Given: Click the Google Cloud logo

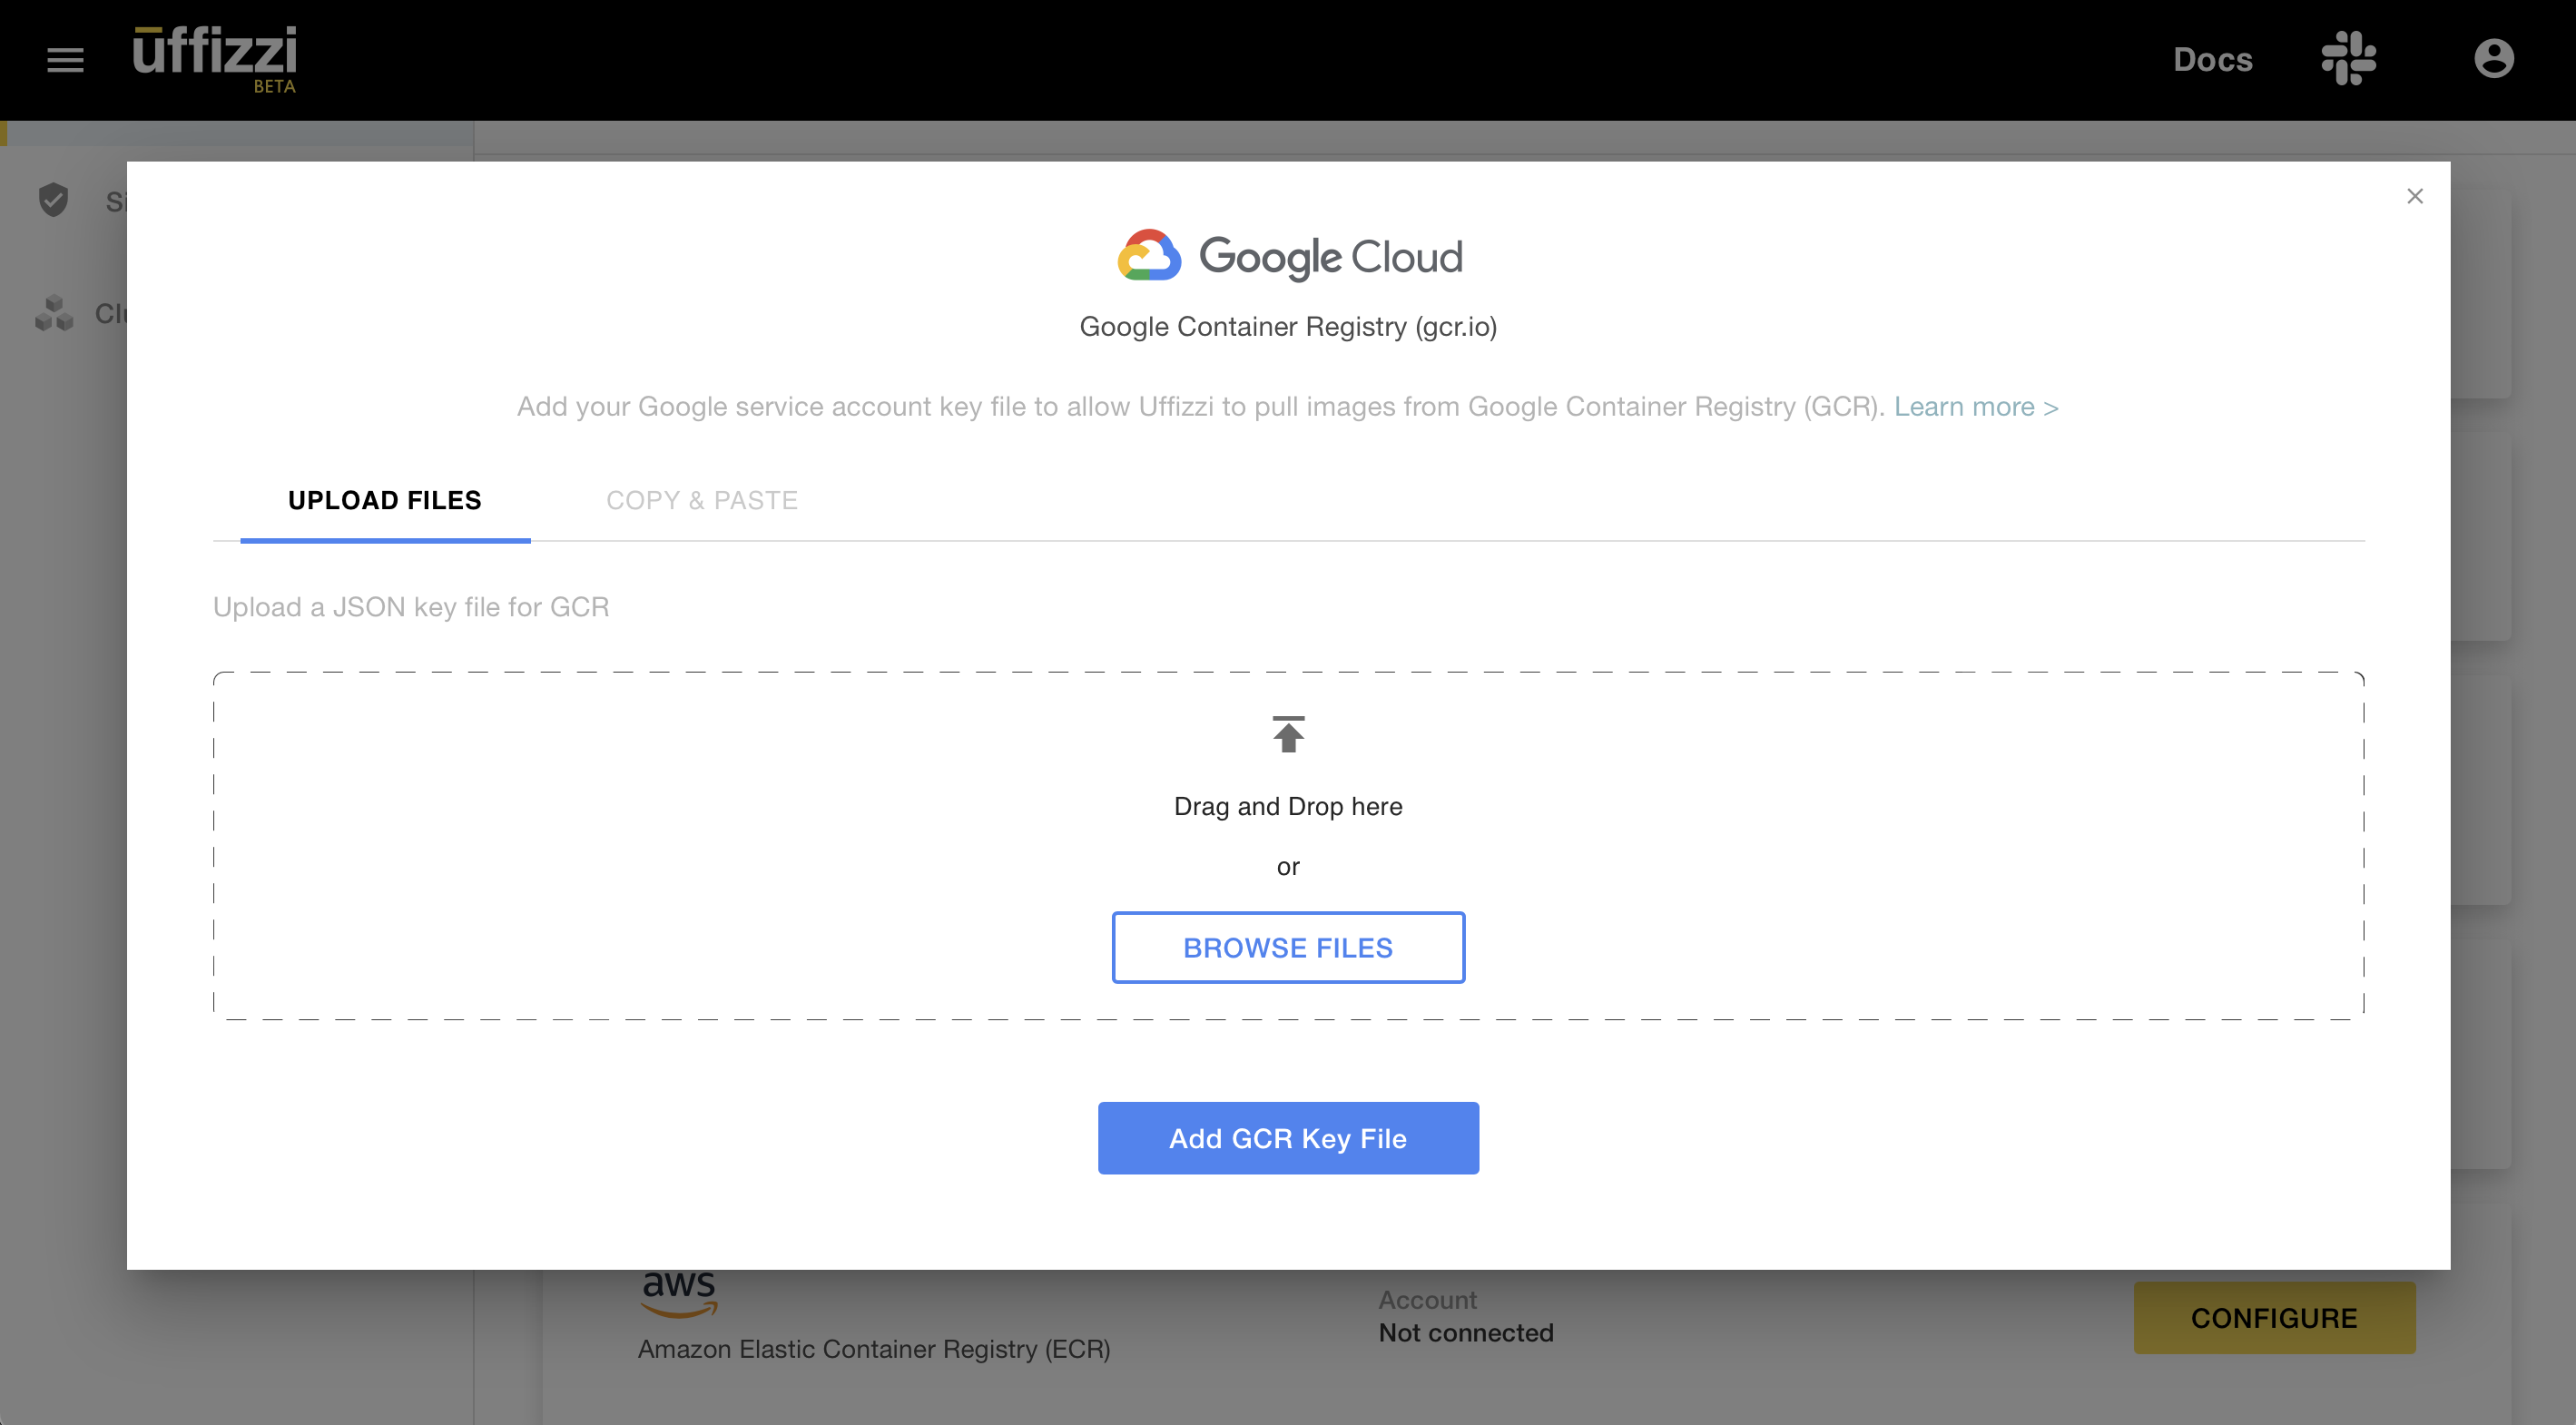Looking at the screenshot, I should click(x=1288, y=256).
